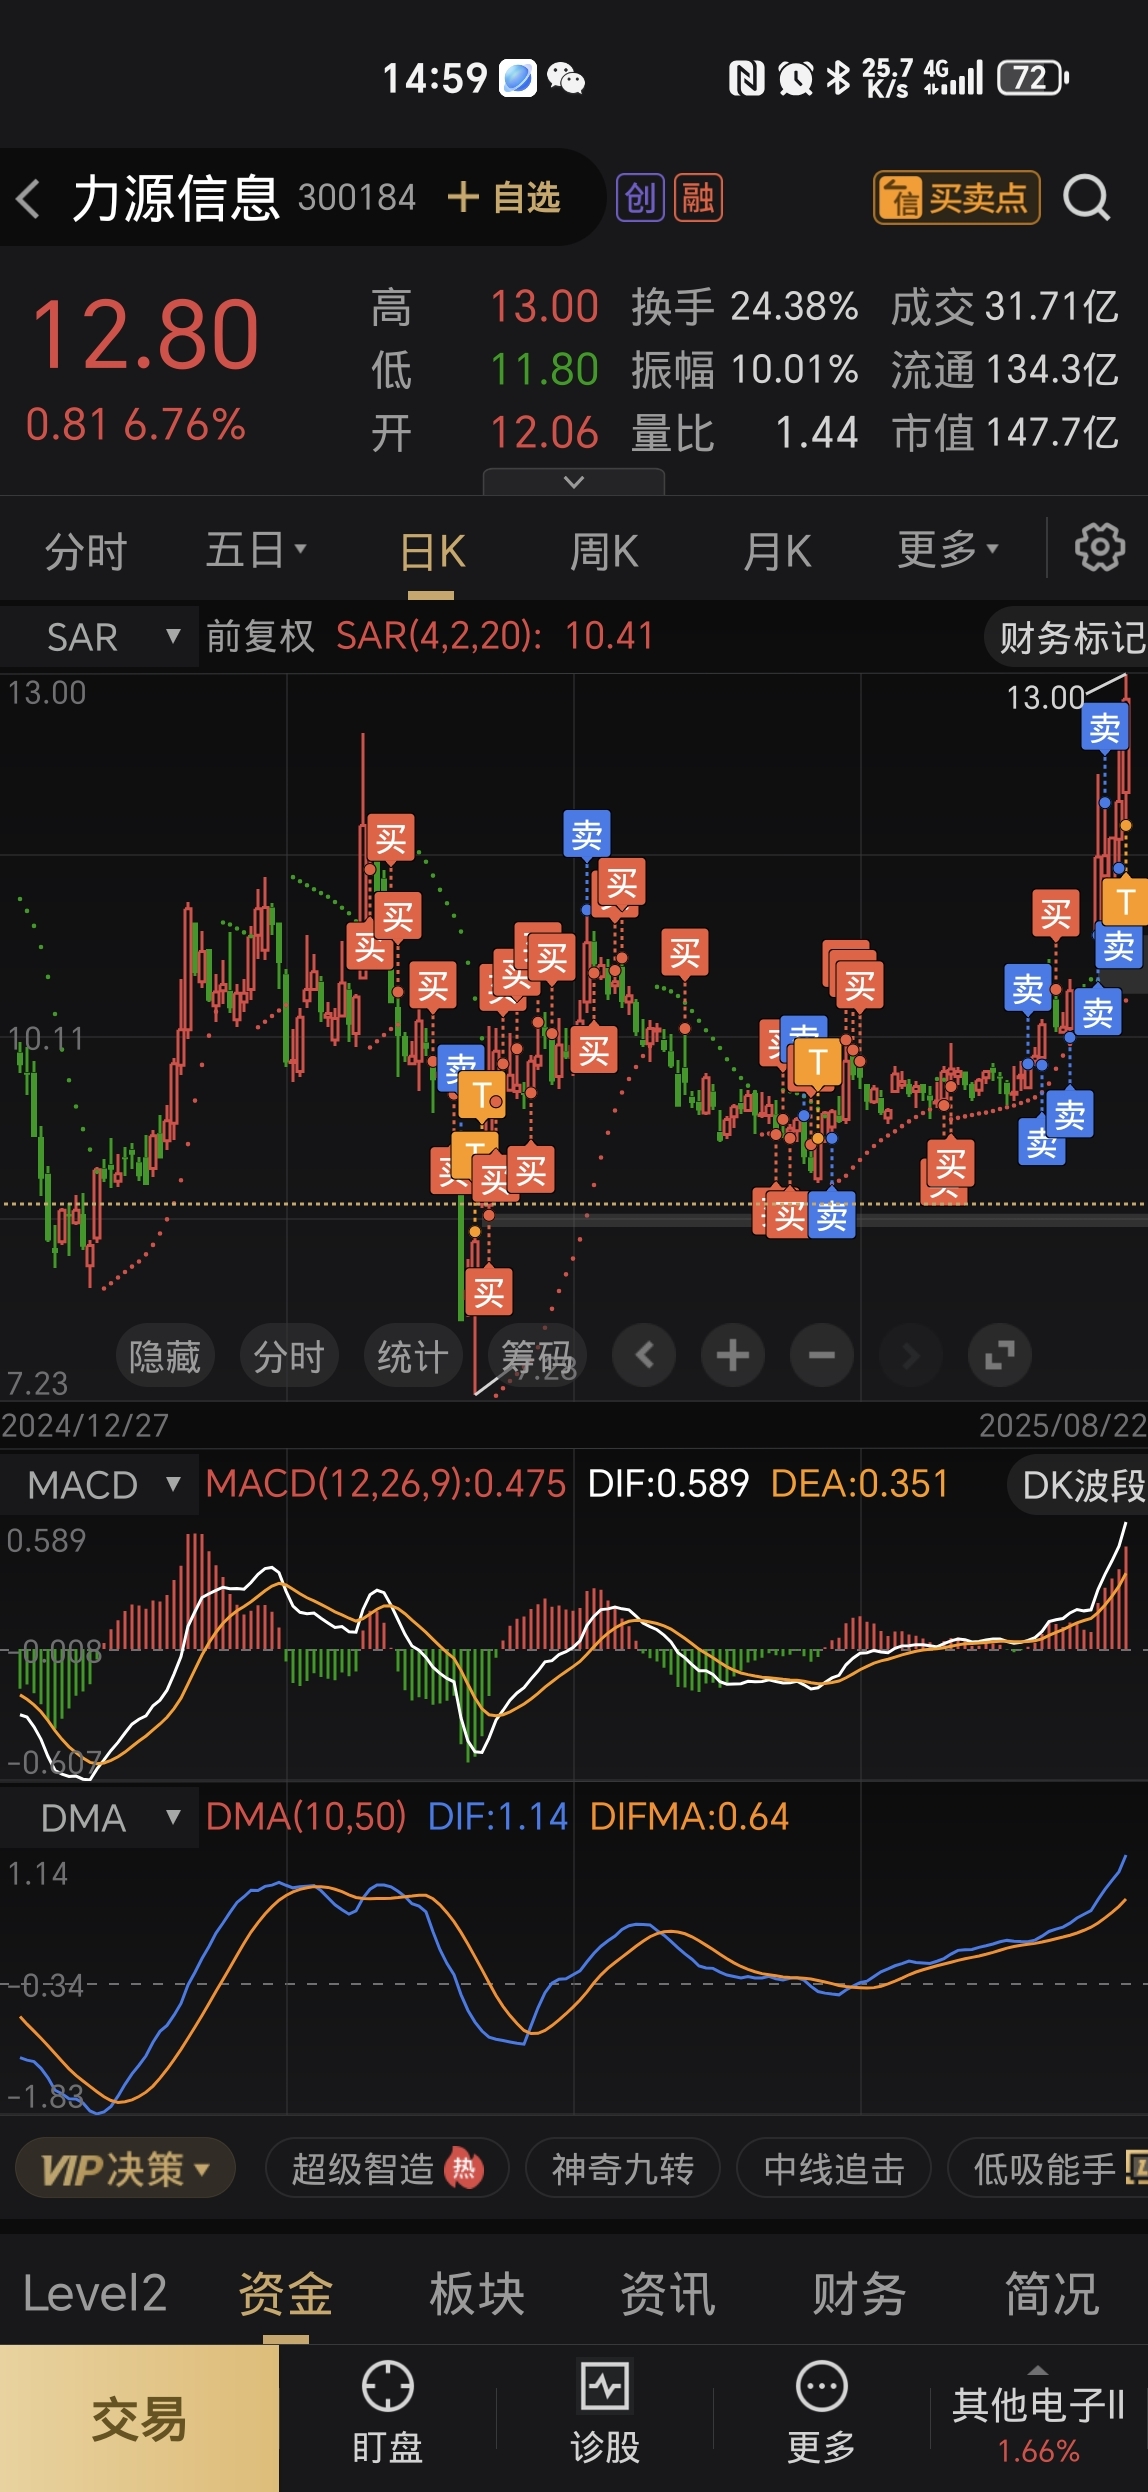This screenshot has height=2492, width=1148.
Task: Tap the 创 ChiNext badge
Action: coord(640,197)
